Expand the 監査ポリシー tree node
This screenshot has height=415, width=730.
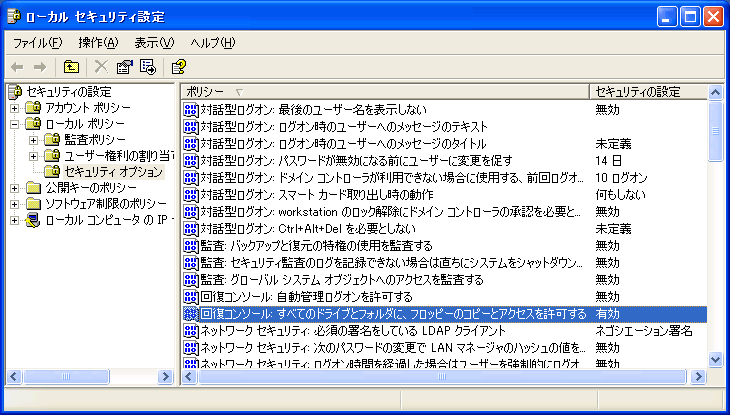pos(33,140)
